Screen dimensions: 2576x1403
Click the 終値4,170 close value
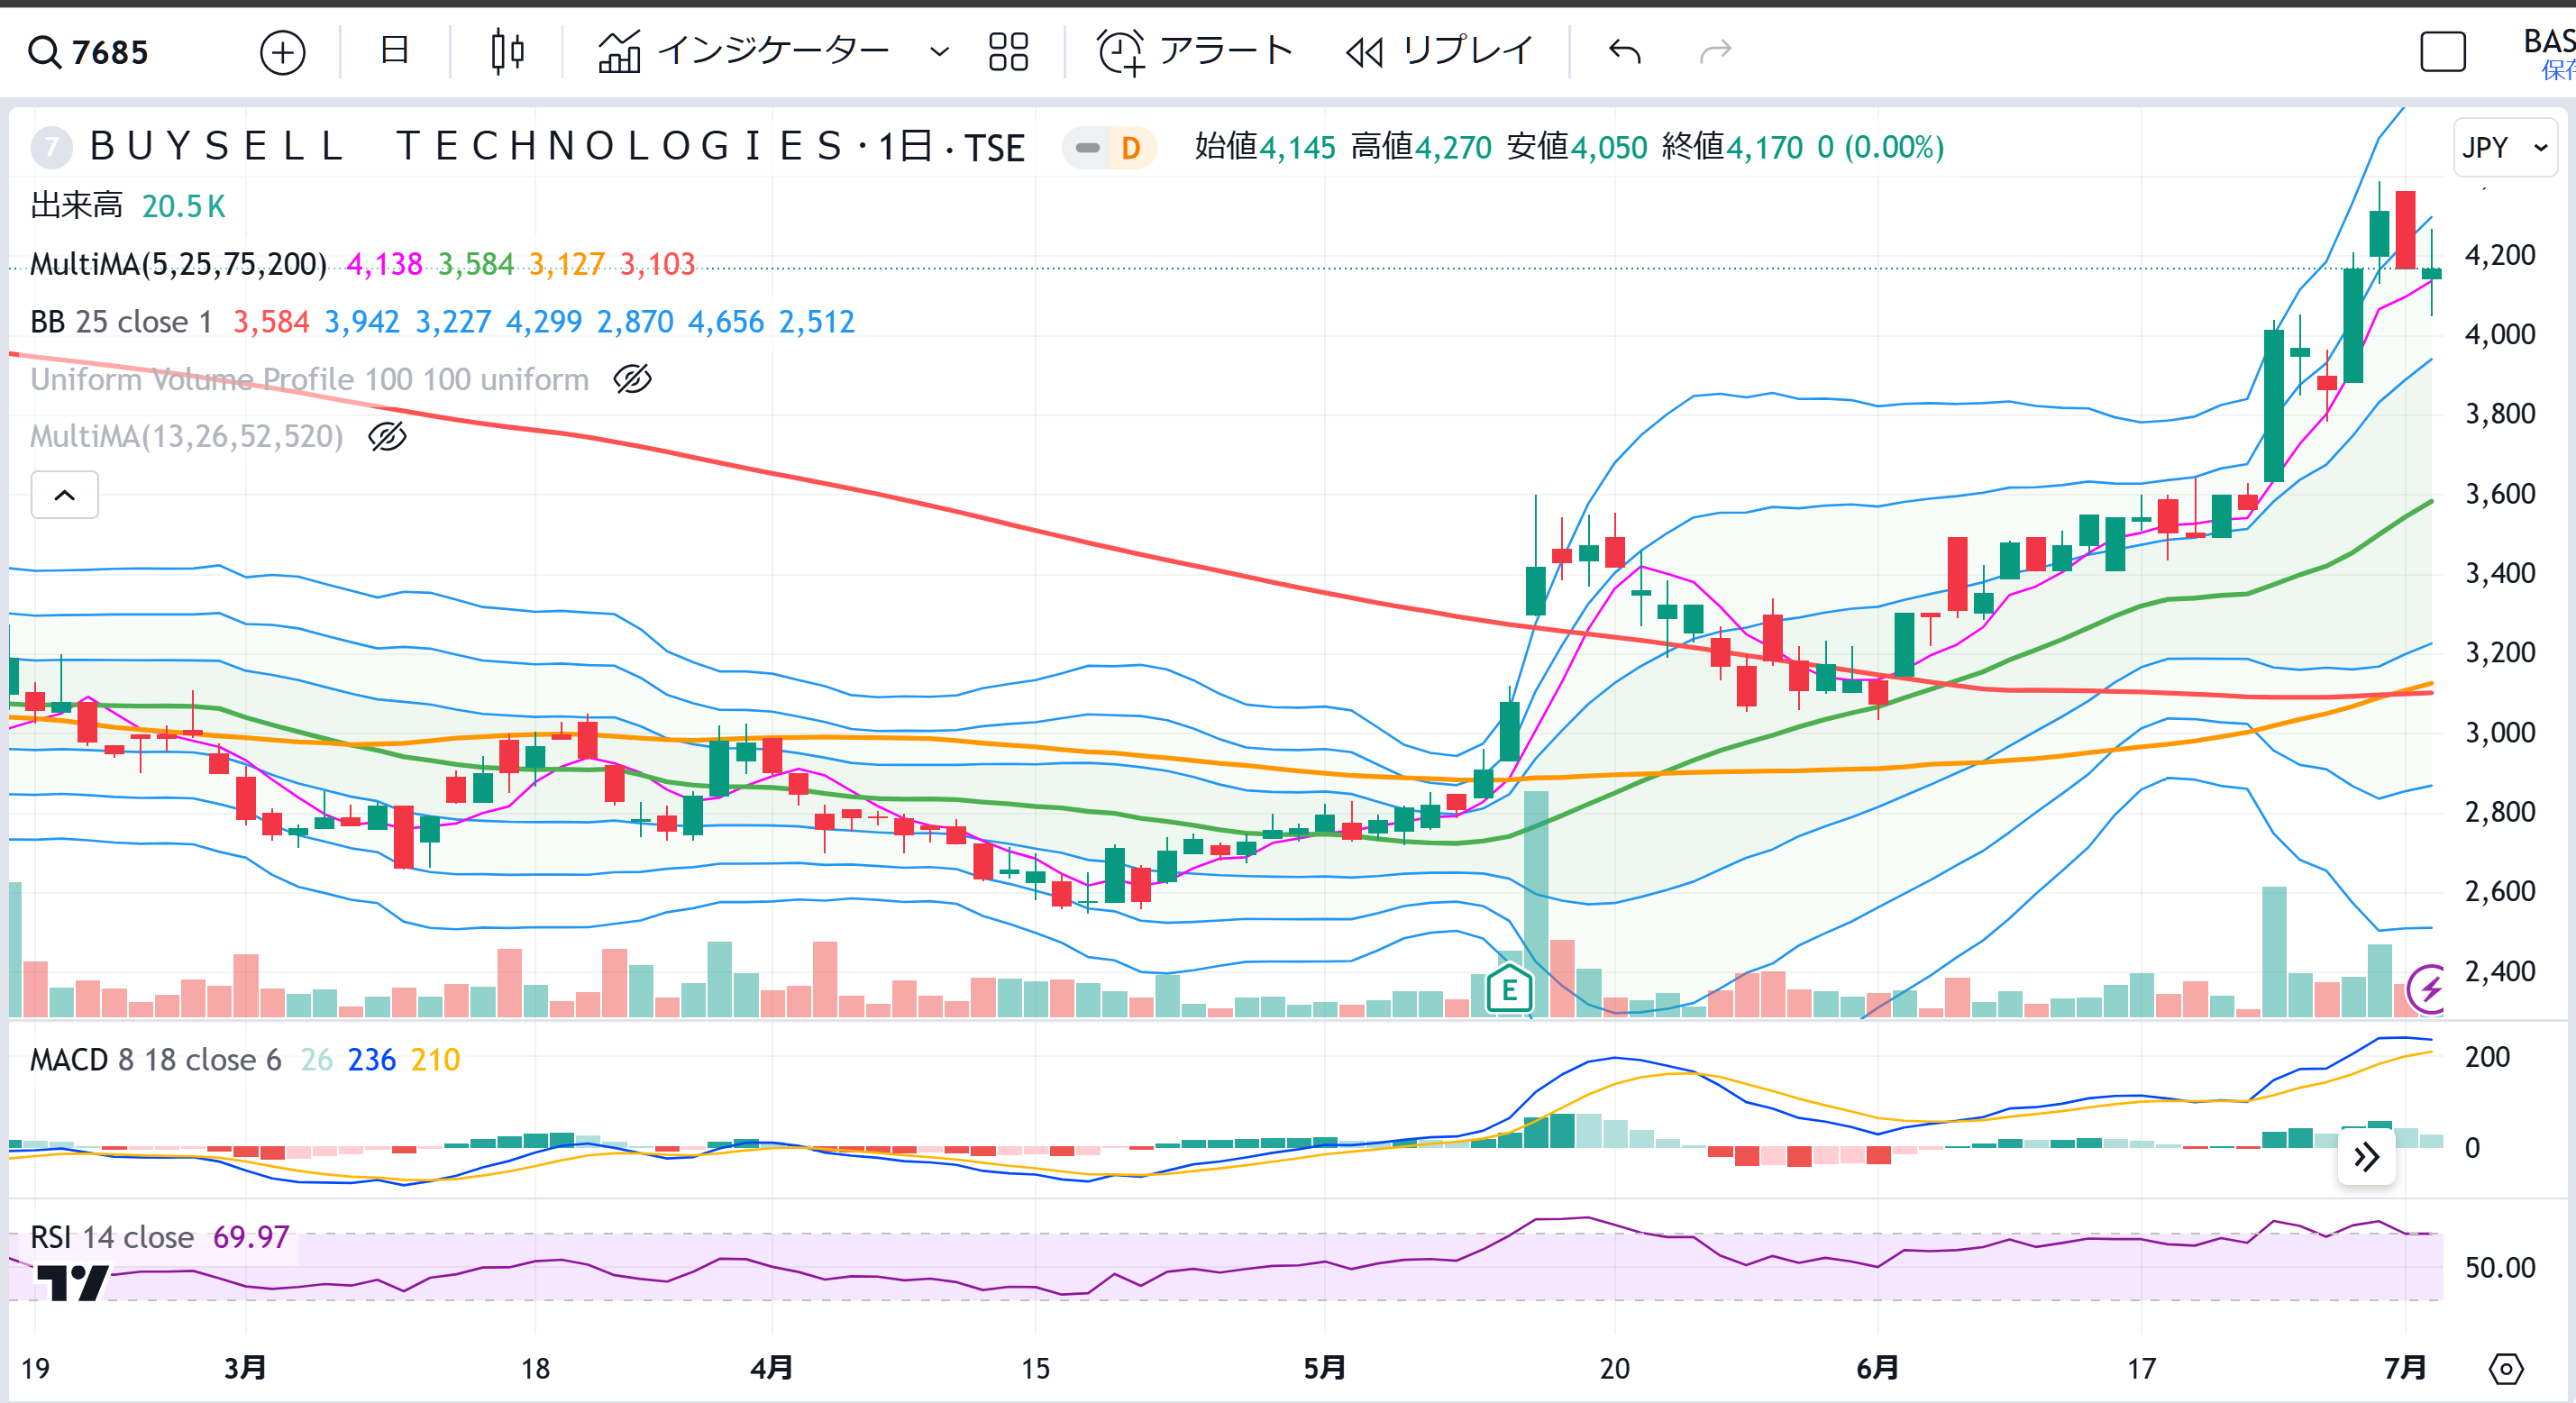tap(1732, 148)
